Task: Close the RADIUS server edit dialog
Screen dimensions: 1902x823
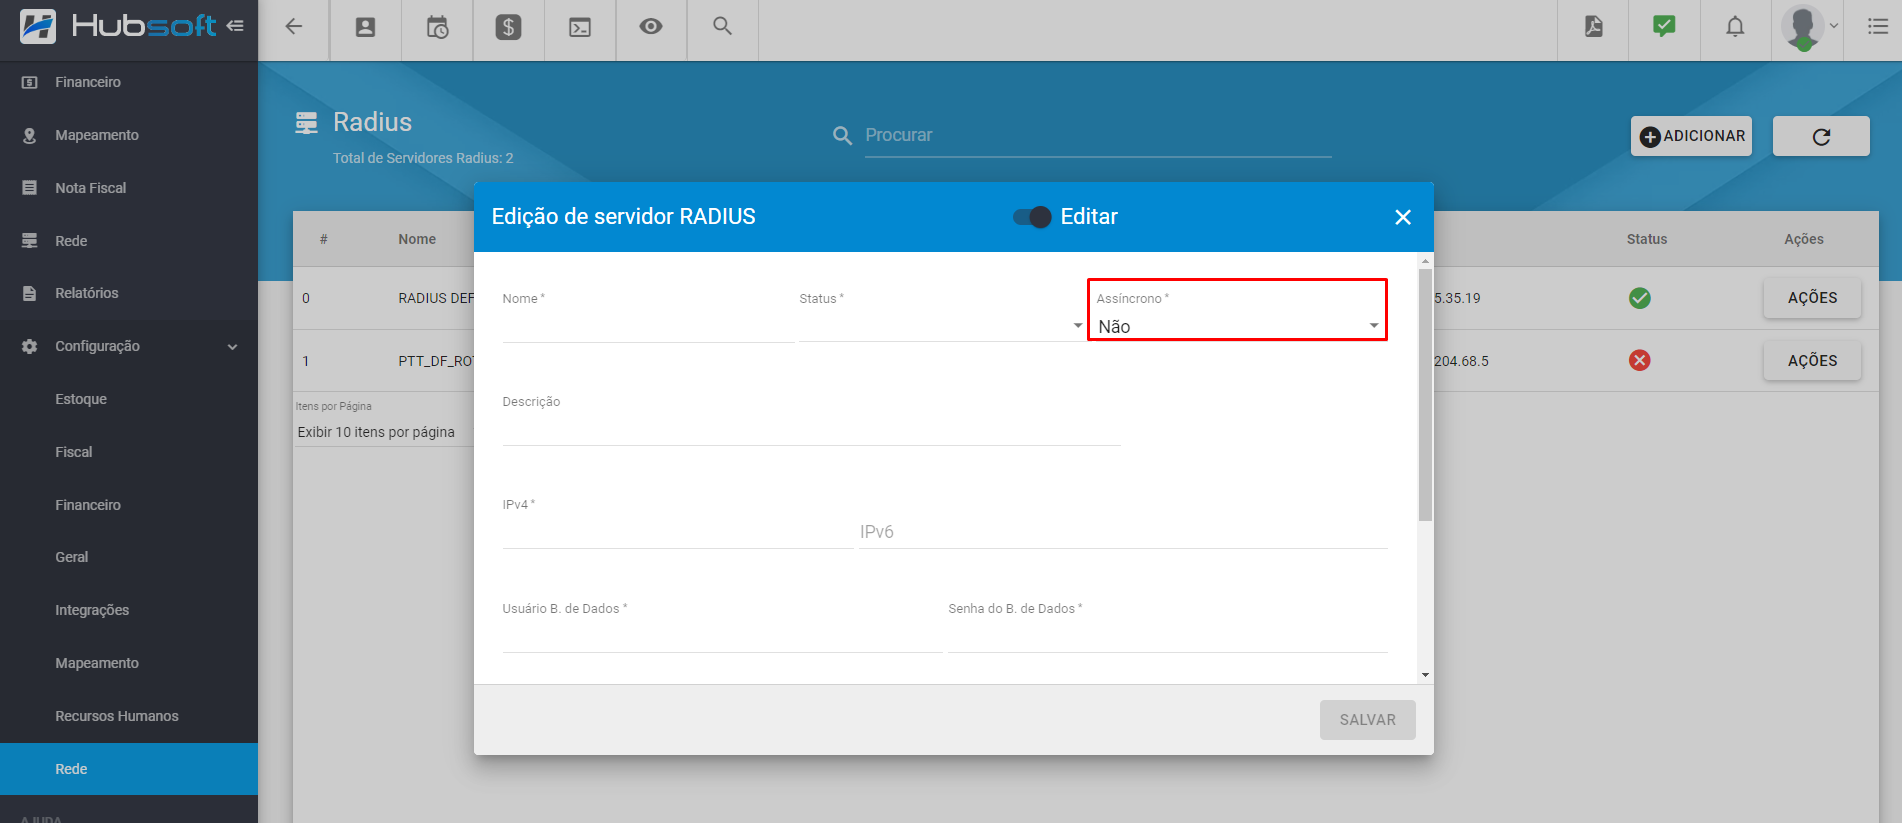Action: pyautogui.click(x=1403, y=217)
